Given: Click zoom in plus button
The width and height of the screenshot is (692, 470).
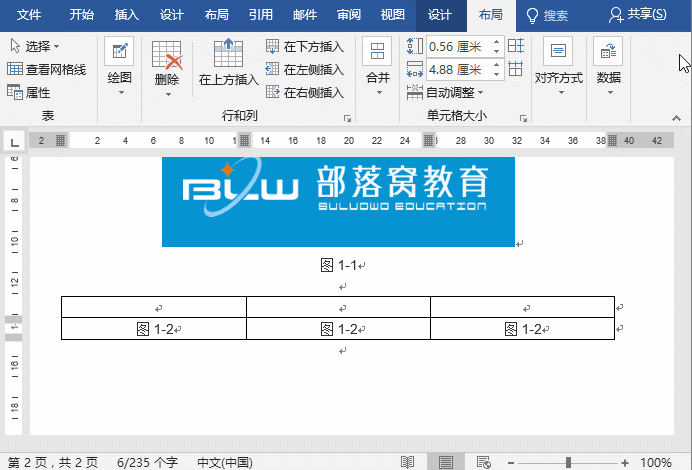Looking at the screenshot, I should tap(625, 462).
